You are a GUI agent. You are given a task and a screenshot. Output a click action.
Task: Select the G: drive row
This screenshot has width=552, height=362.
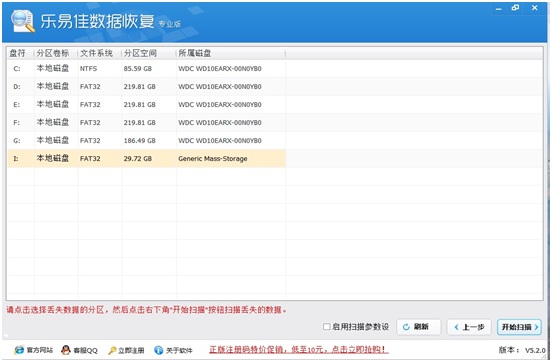click(146, 141)
